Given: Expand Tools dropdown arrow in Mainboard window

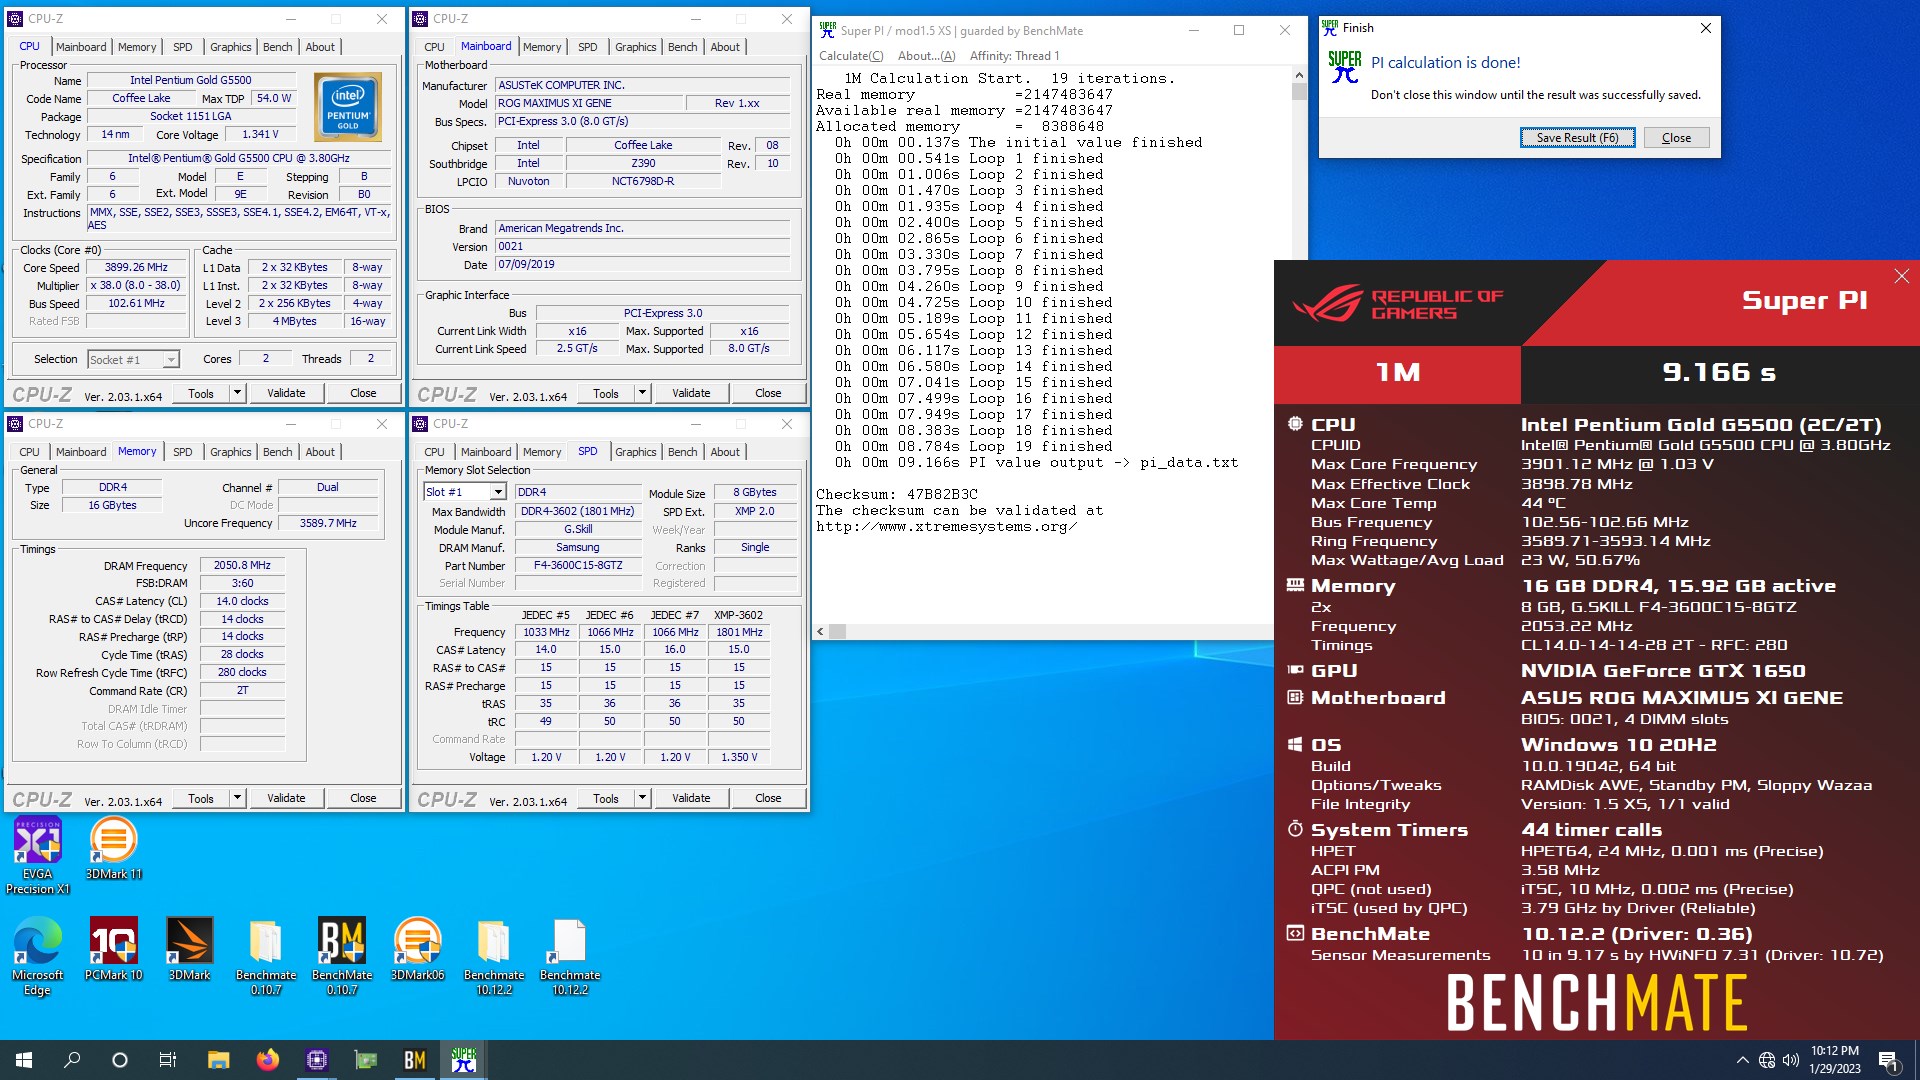Looking at the screenshot, I should pyautogui.click(x=642, y=393).
